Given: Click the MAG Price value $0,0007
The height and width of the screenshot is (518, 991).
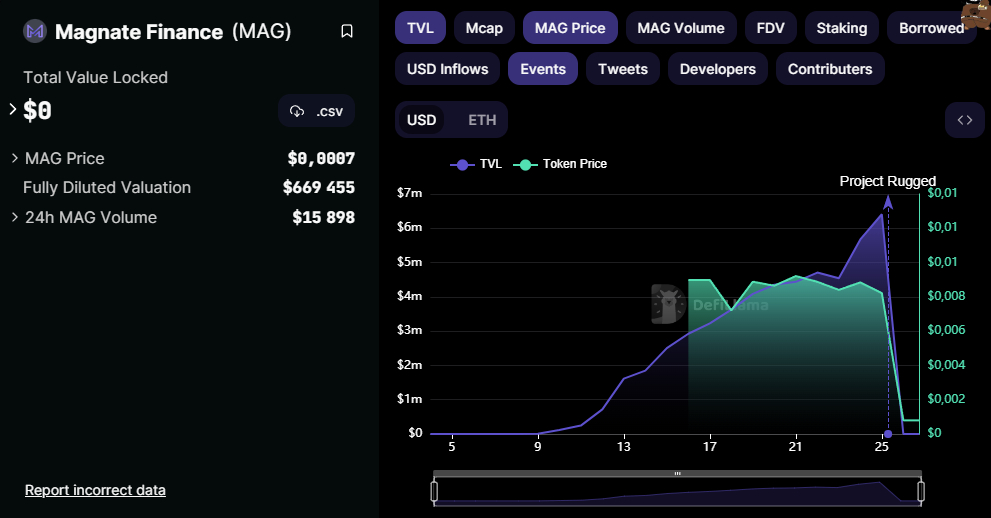Looking at the screenshot, I should click(x=321, y=158).
